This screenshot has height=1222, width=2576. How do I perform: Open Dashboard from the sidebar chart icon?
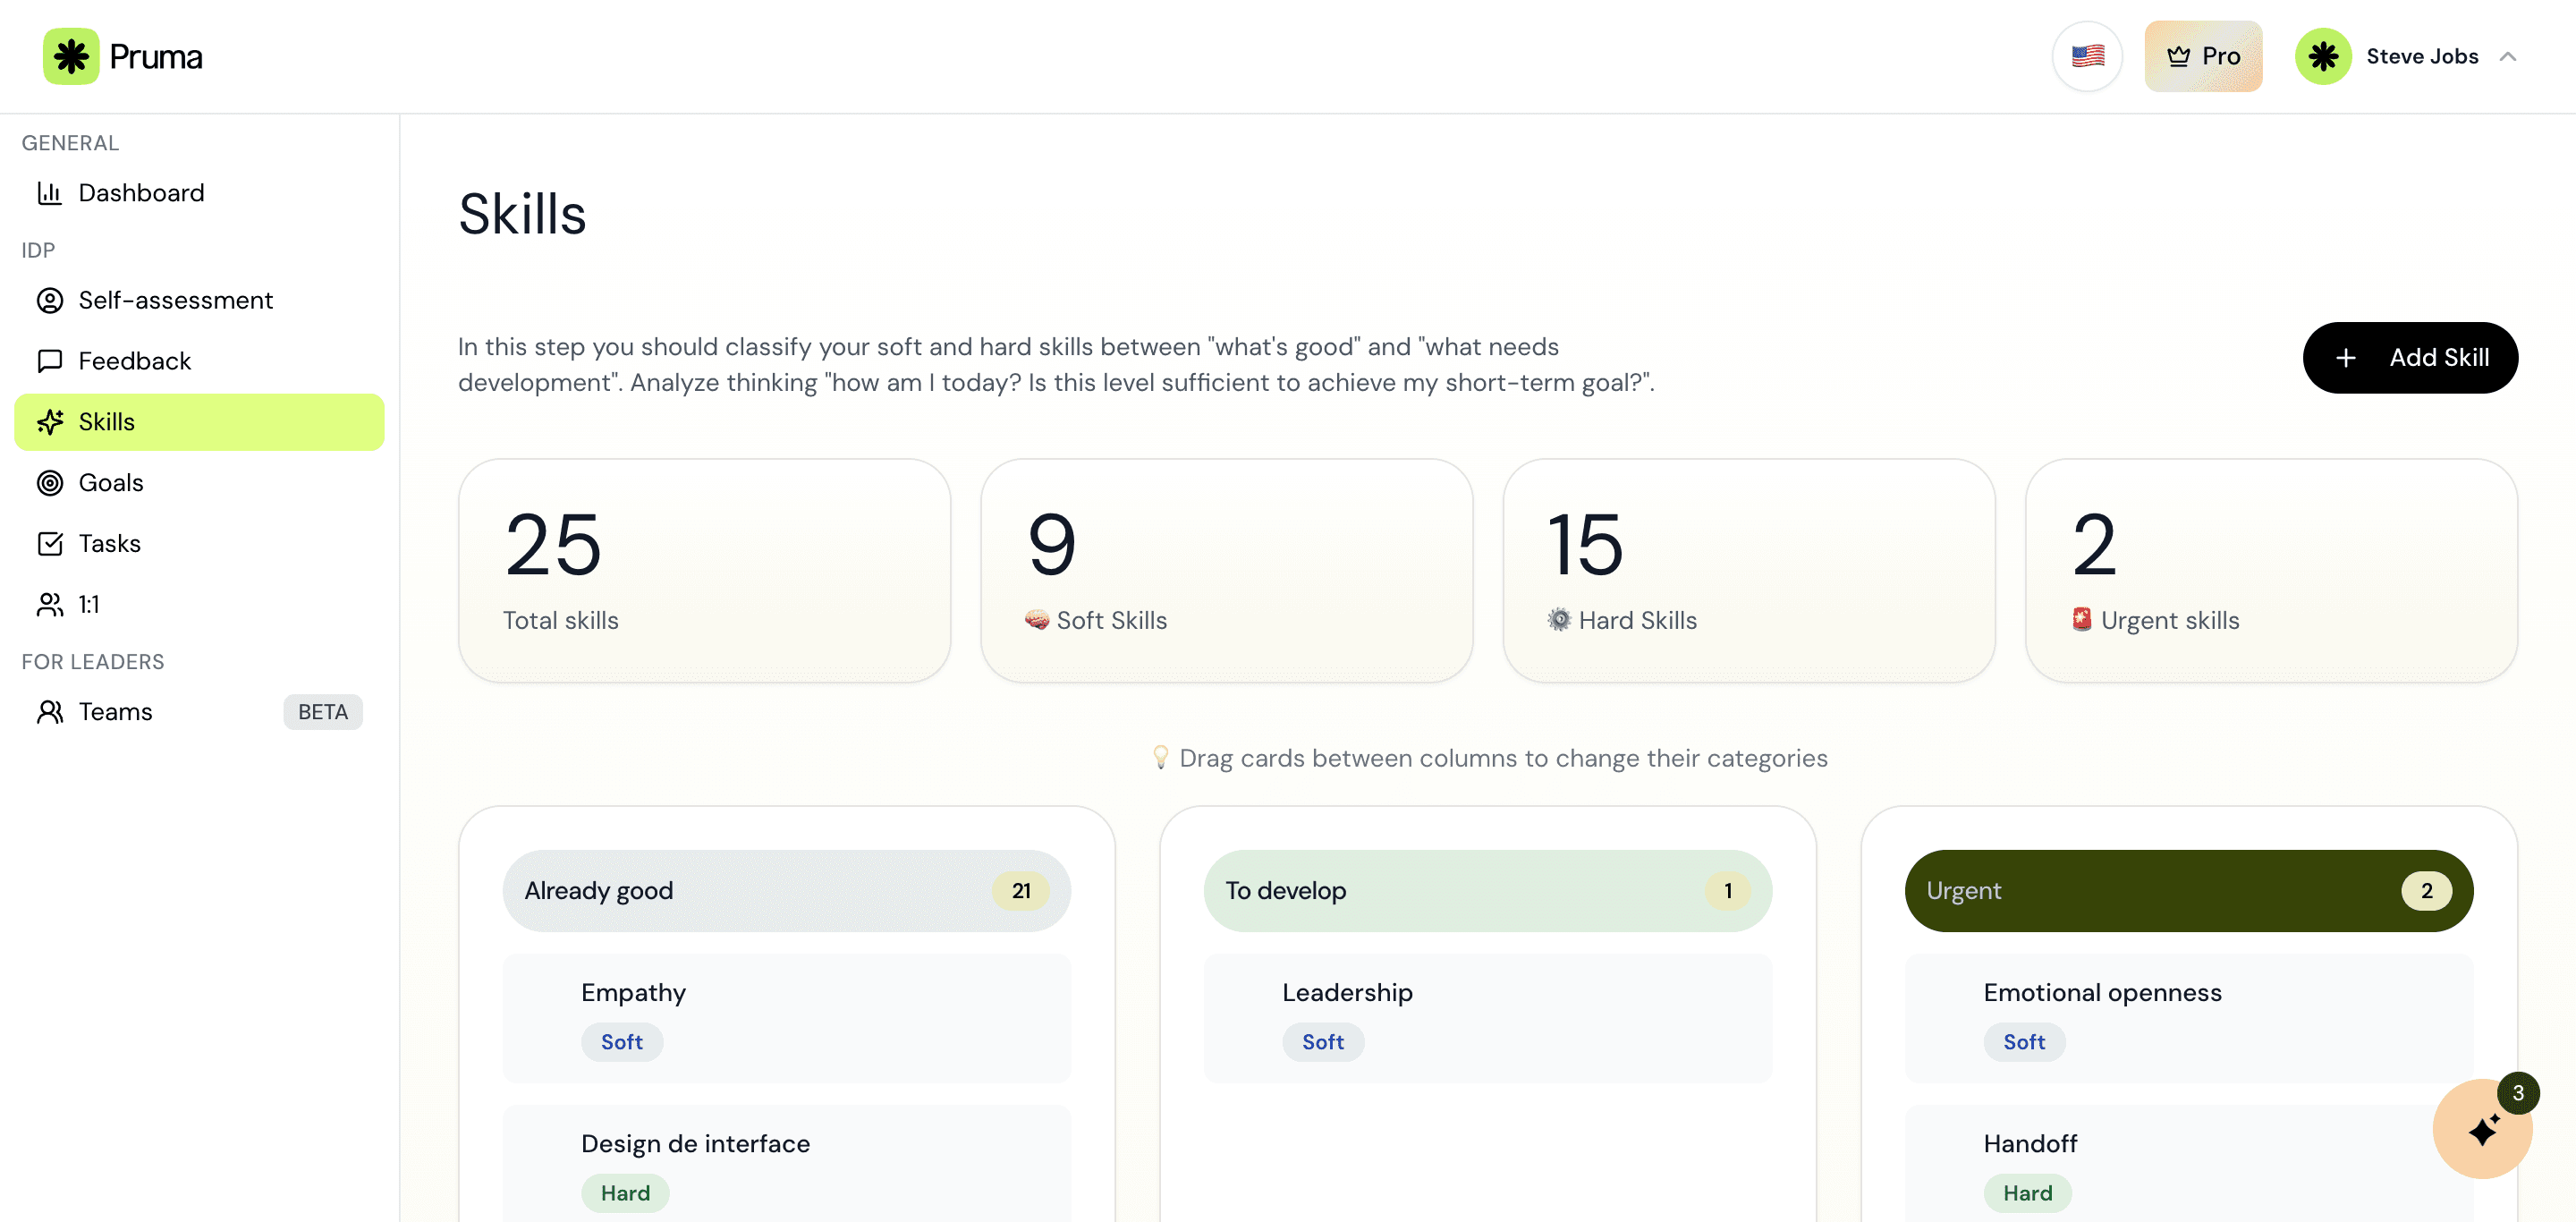click(50, 193)
